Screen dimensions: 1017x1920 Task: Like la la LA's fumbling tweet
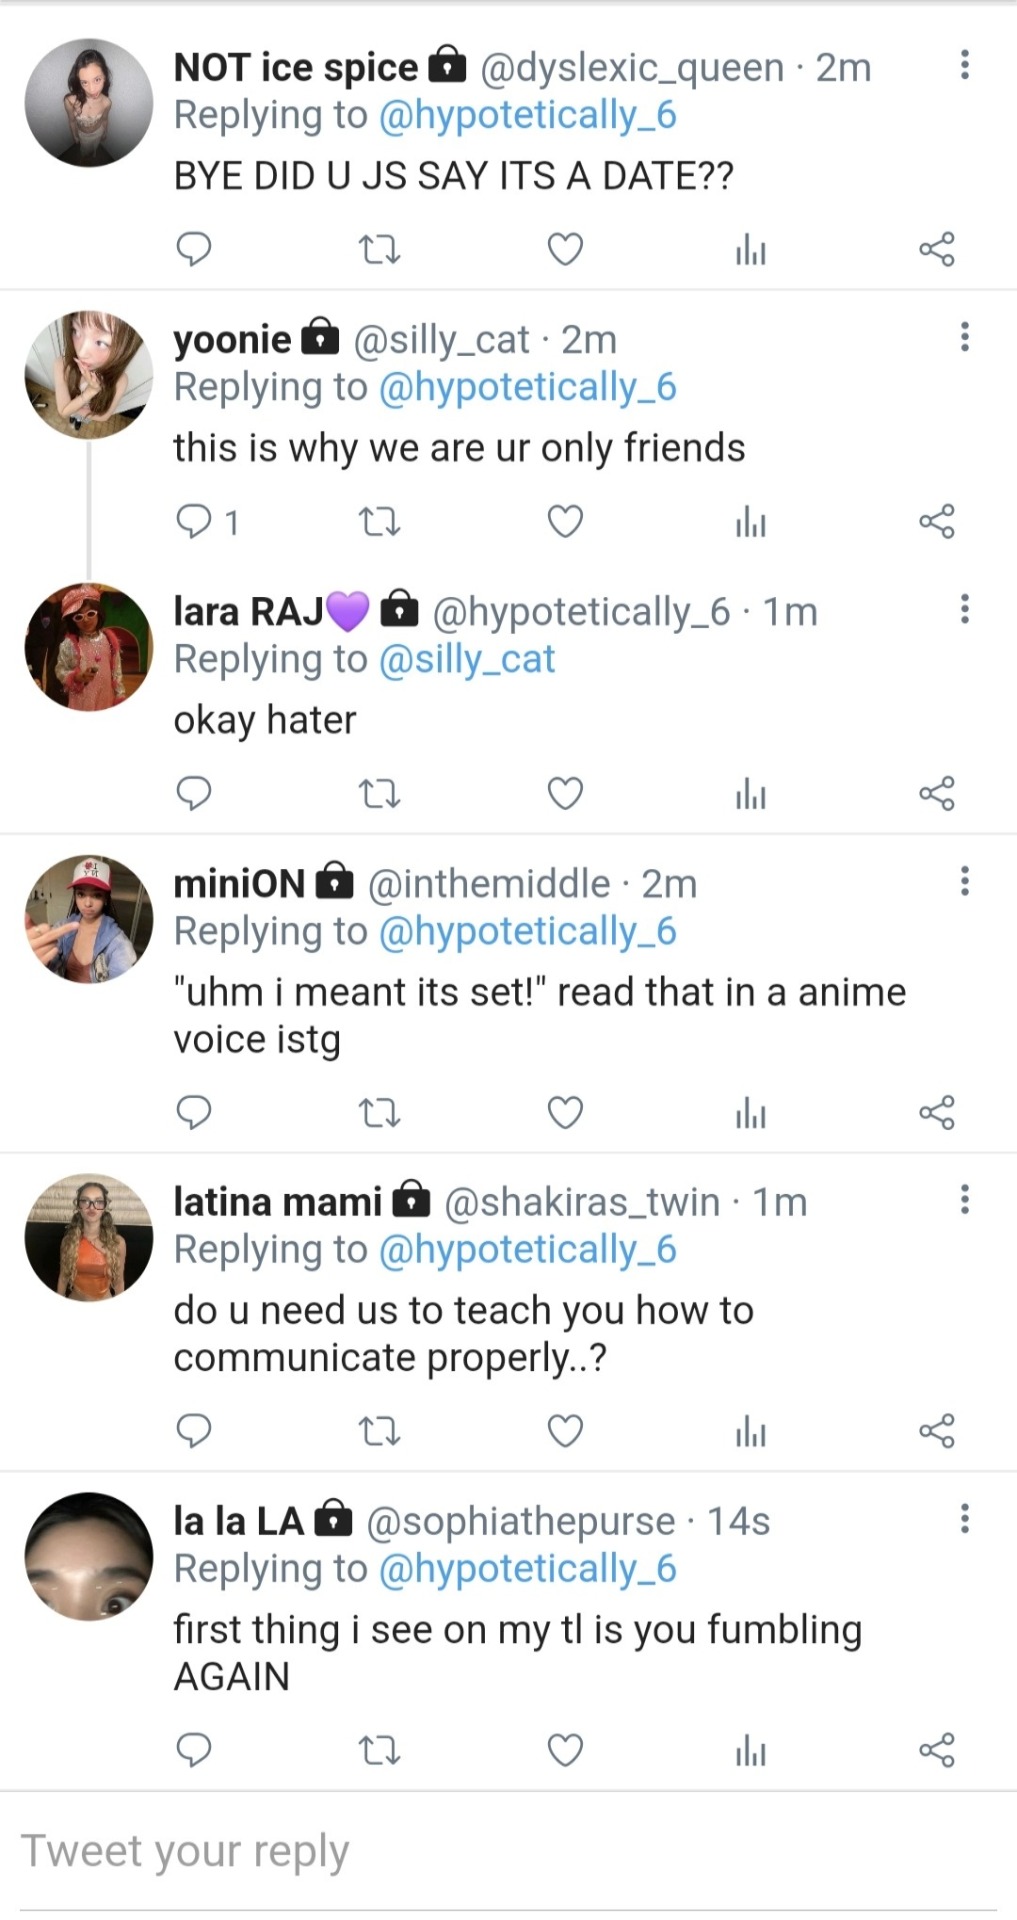565,1750
